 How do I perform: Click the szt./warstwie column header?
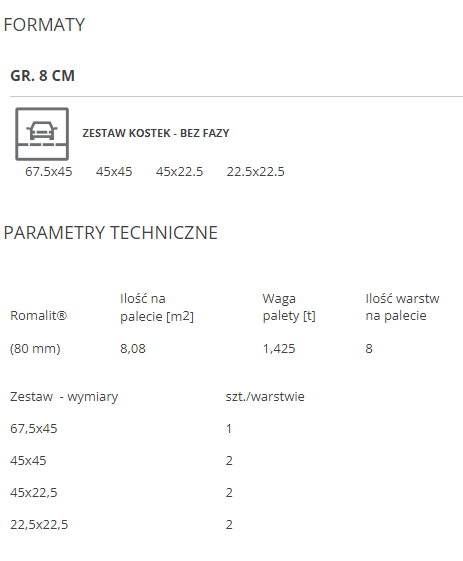coord(265,396)
